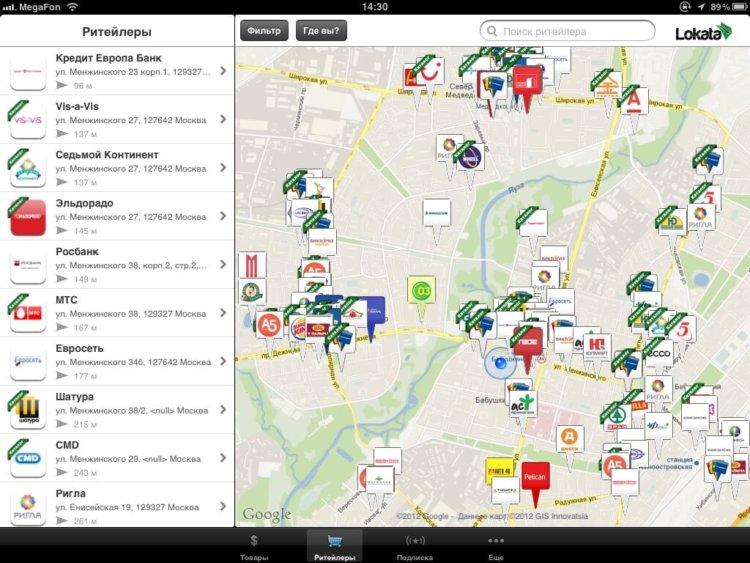Open the Подписка tab
The image size is (750, 563).
pos(415,547)
